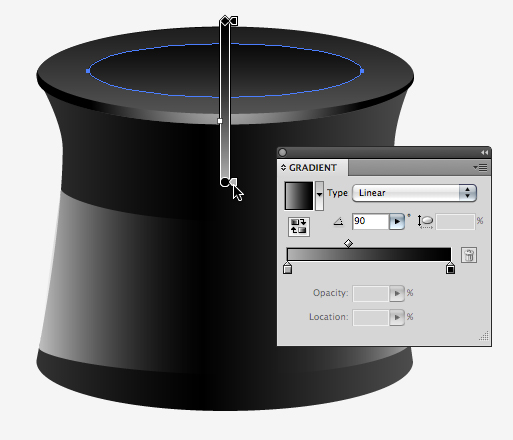The image size is (513, 440).
Task: Select the gray left gradient stop
Action: (x=287, y=268)
